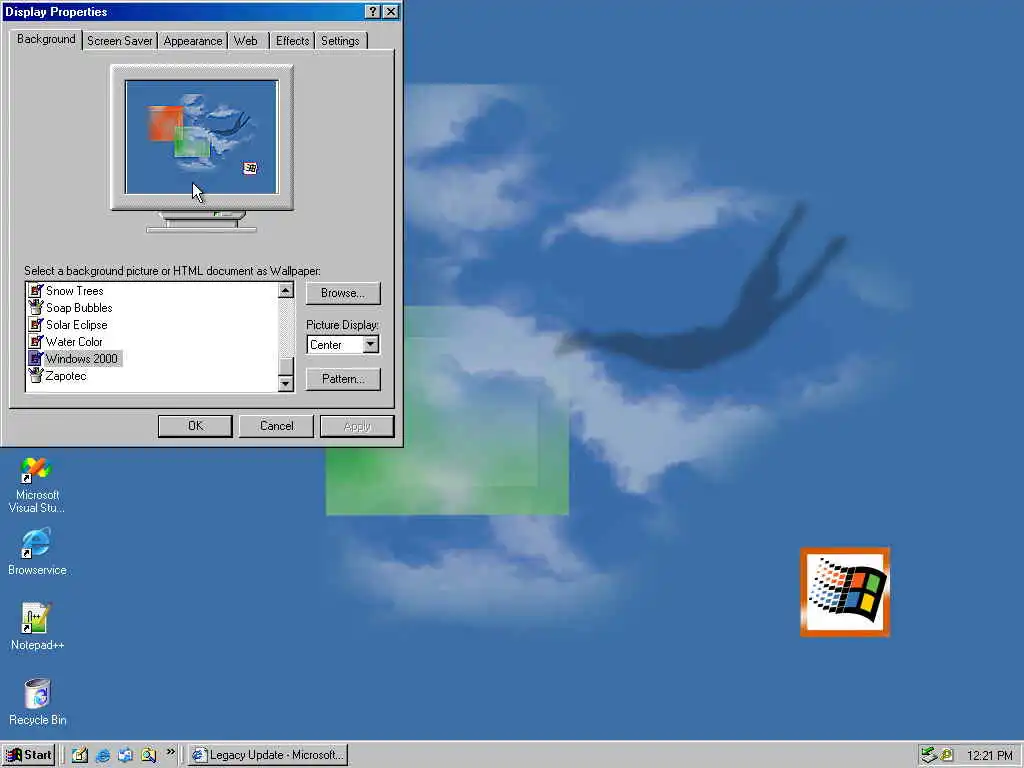Launch the Browservice desktop icon

click(x=37, y=552)
